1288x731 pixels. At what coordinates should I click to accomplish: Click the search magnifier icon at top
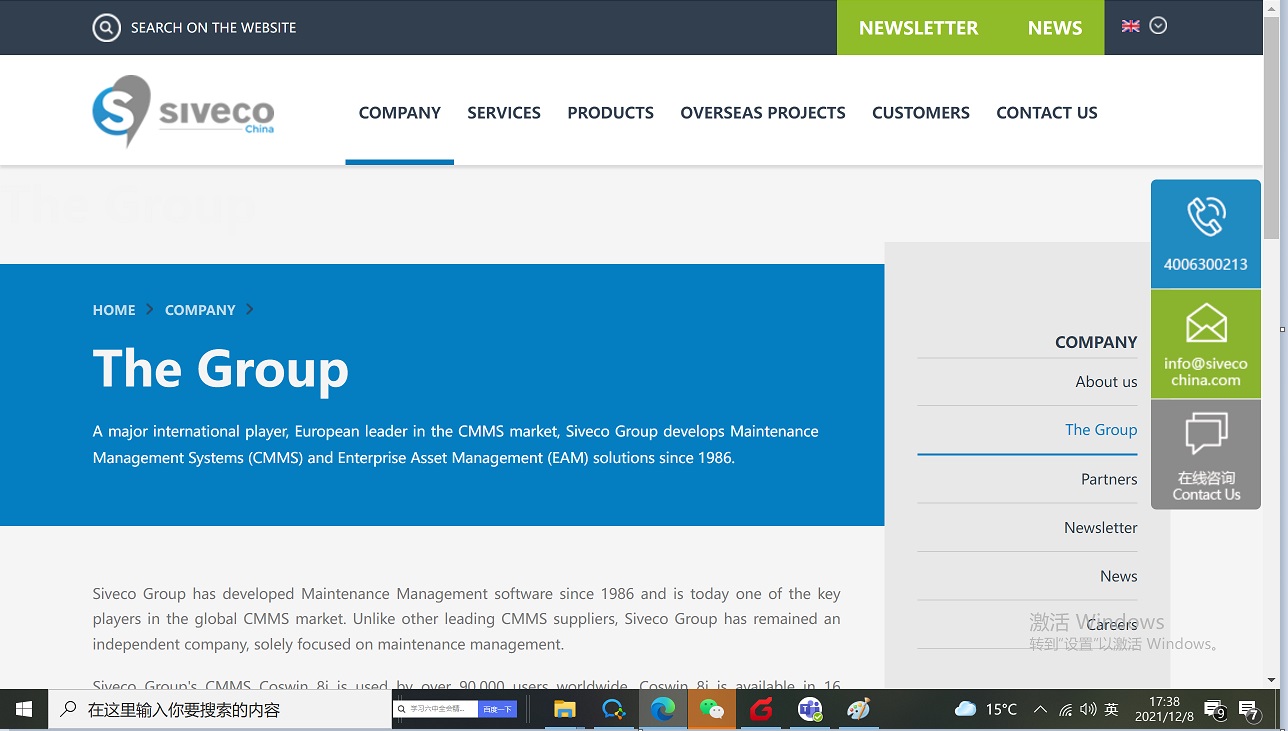click(x=107, y=27)
